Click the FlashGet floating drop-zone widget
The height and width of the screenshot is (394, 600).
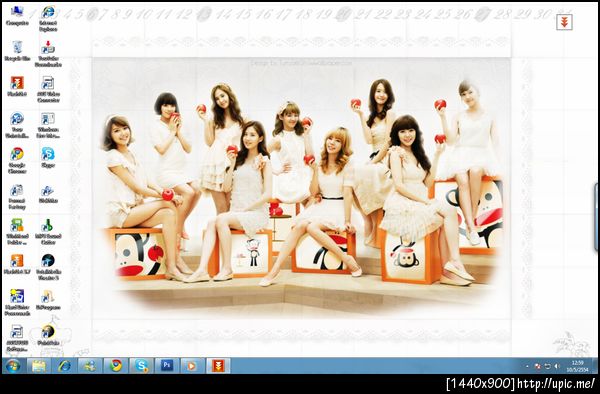pos(564,22)
